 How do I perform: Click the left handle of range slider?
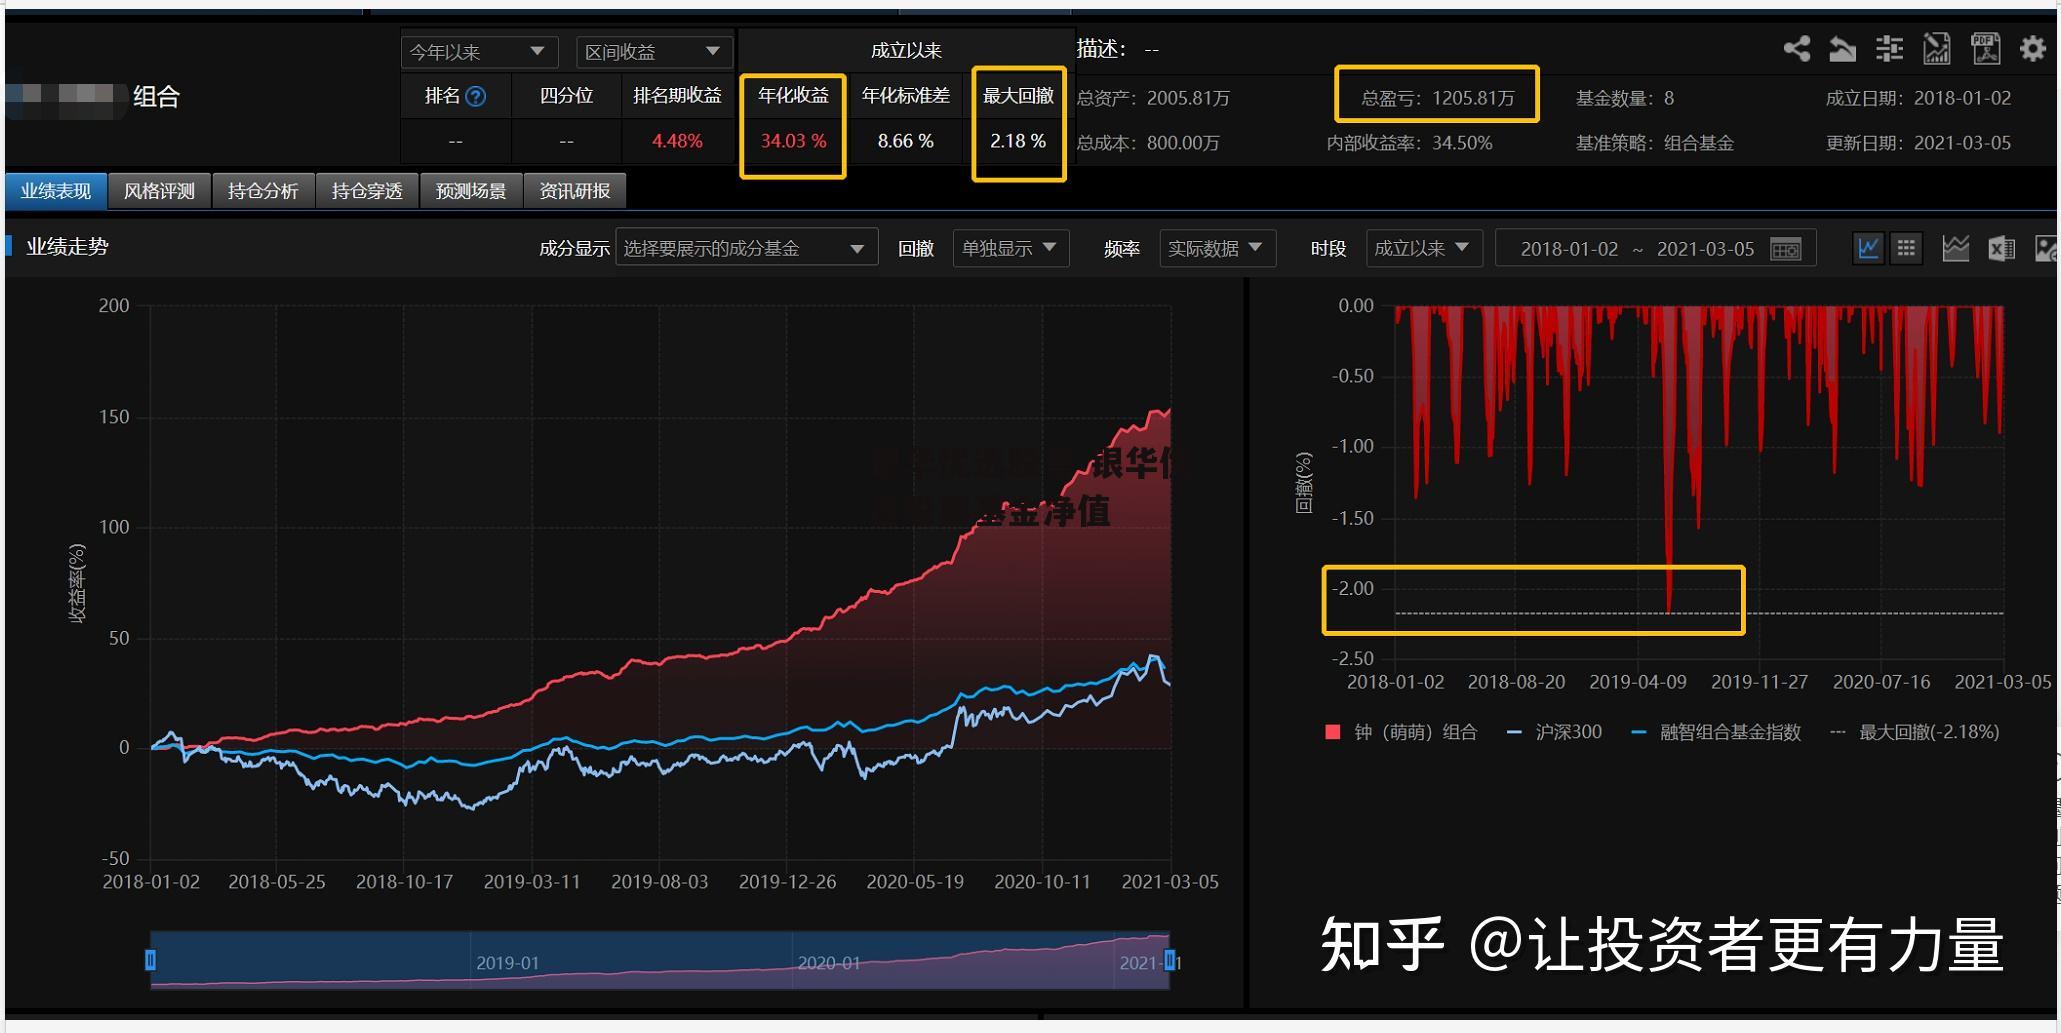click(150, 960)
